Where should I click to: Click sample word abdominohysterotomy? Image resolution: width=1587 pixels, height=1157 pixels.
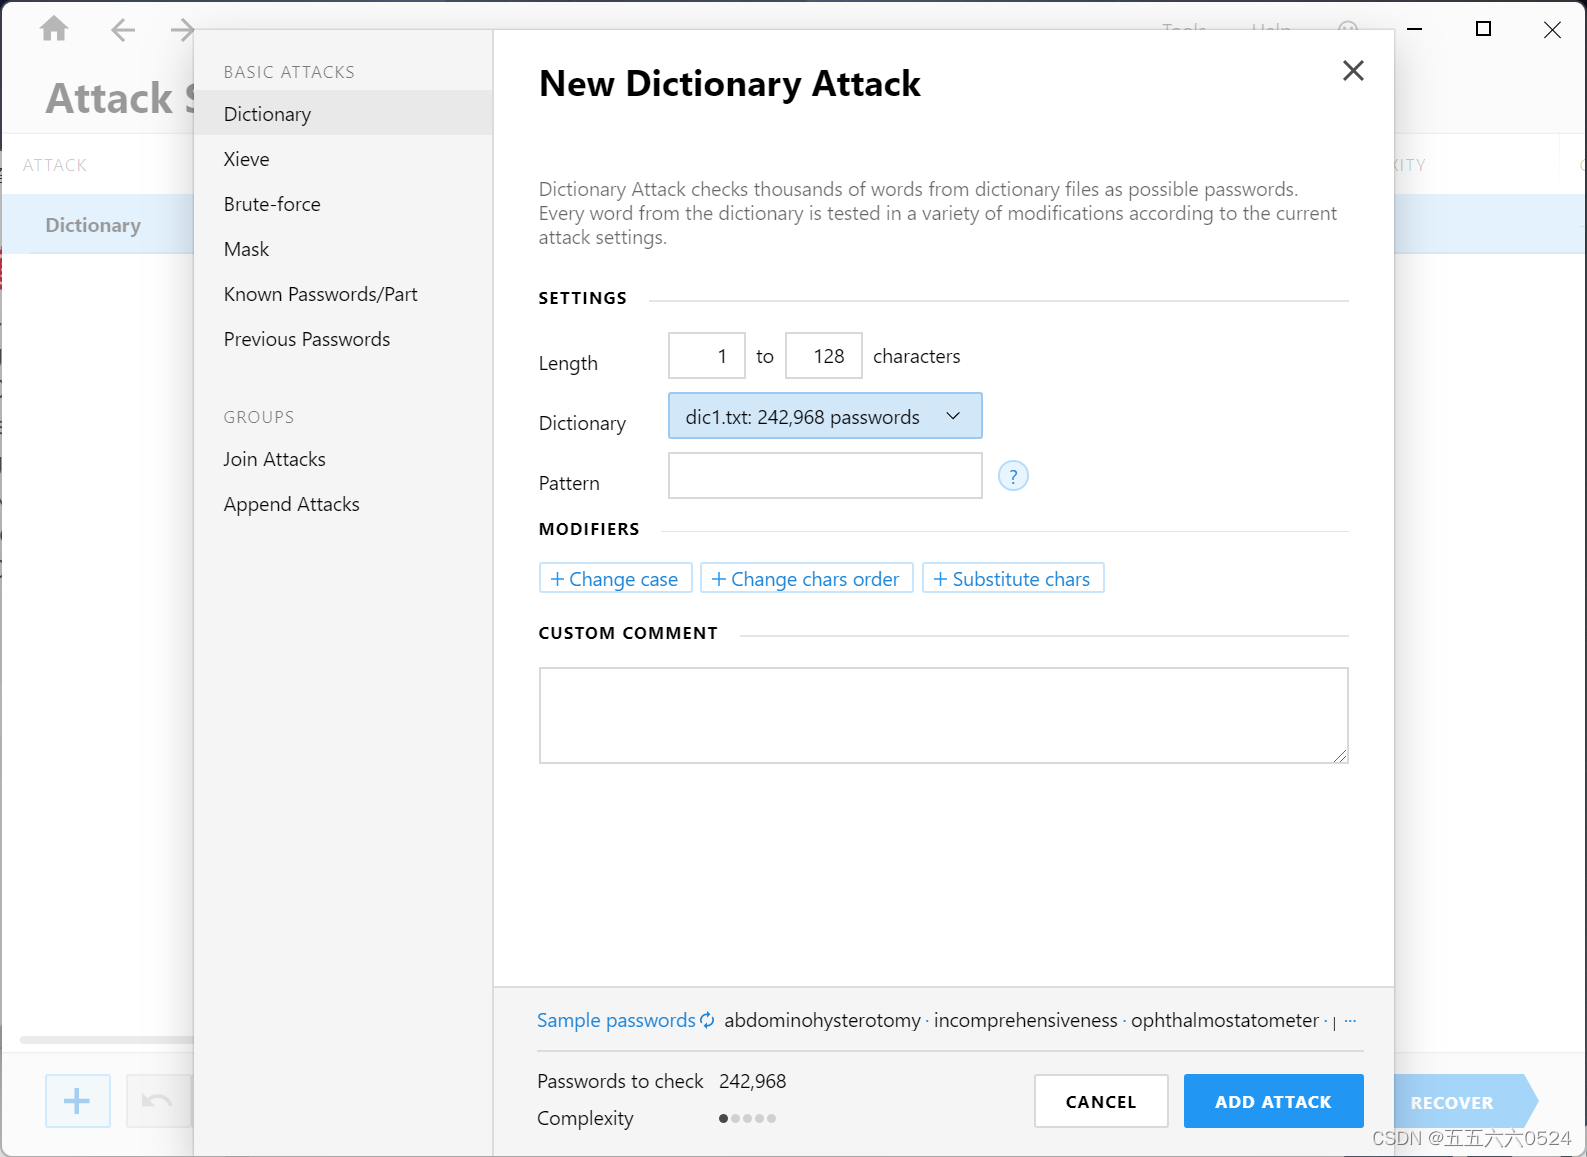point(822,1020)
